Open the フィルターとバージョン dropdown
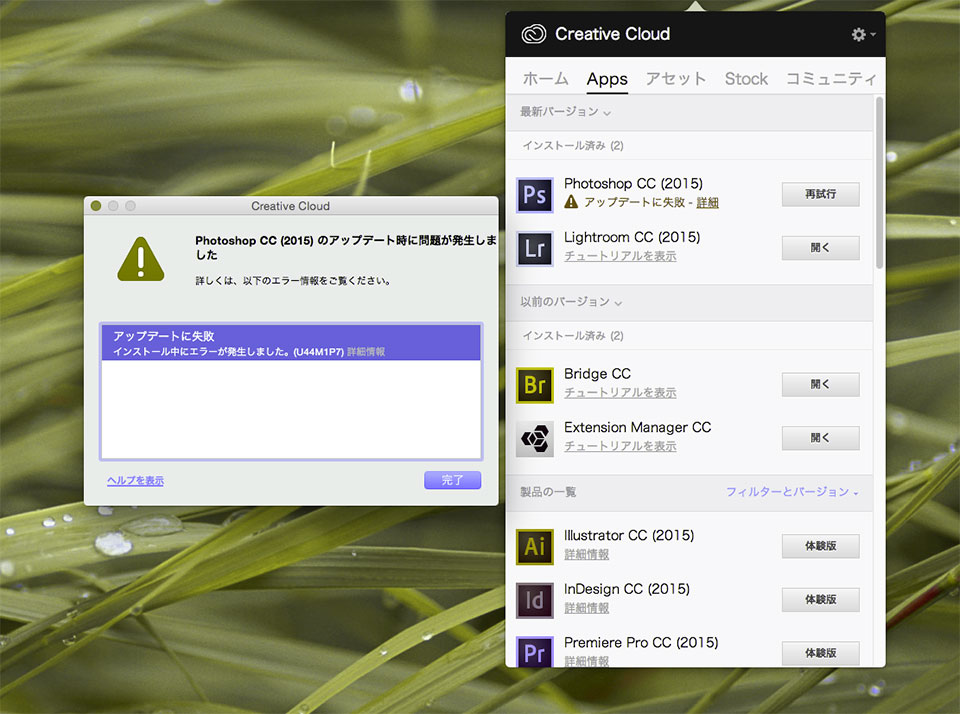 792,492
